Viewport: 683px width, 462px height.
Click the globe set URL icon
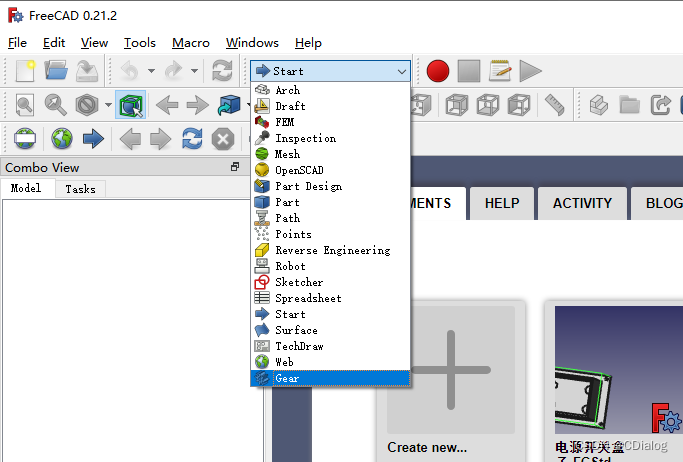62,139
